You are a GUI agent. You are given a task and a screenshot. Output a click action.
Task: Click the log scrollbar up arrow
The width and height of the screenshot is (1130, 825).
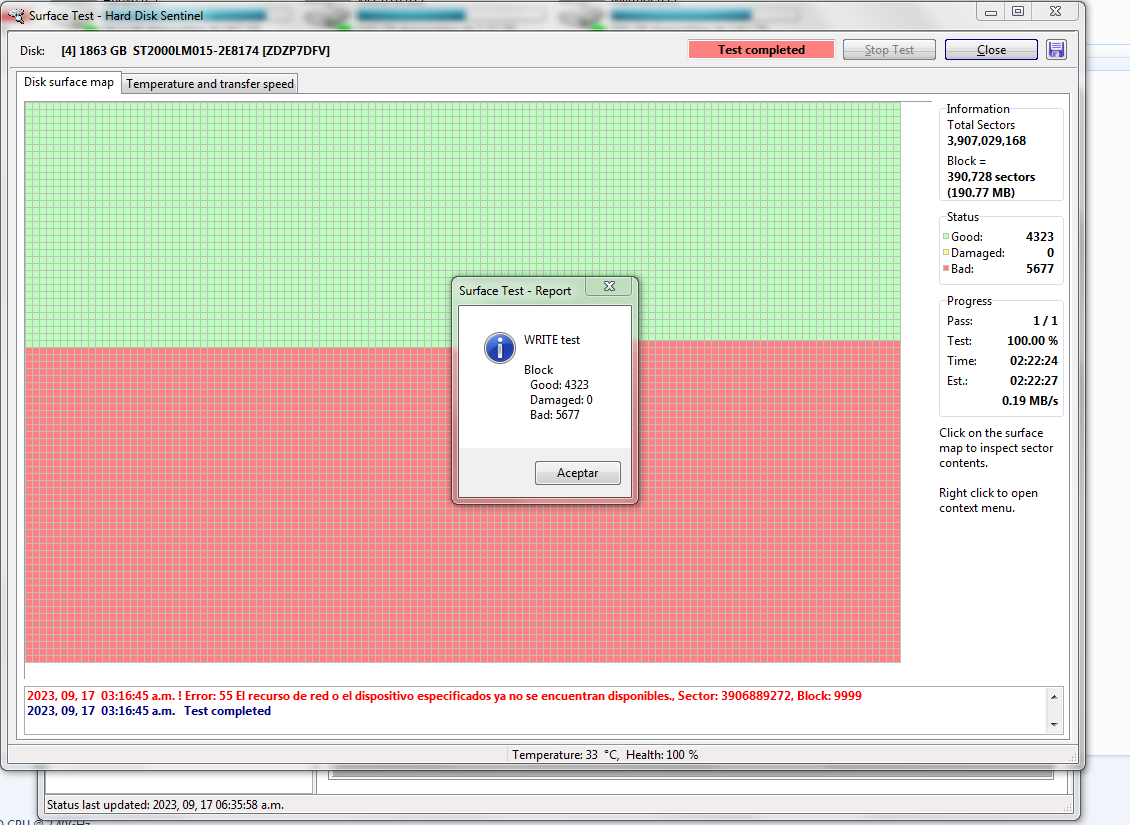coord(1053,696)
